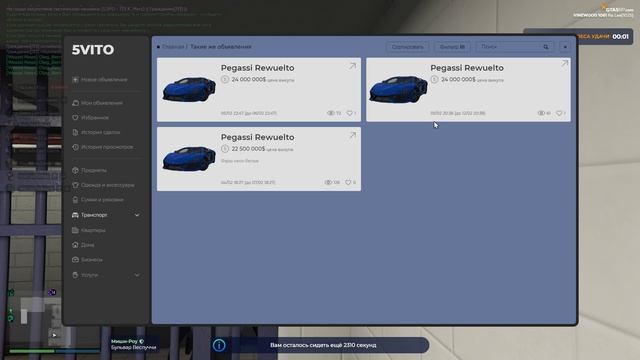Click the eye icon on the 22 500 000$ listing
640x360 pixels.
[328, 182]
